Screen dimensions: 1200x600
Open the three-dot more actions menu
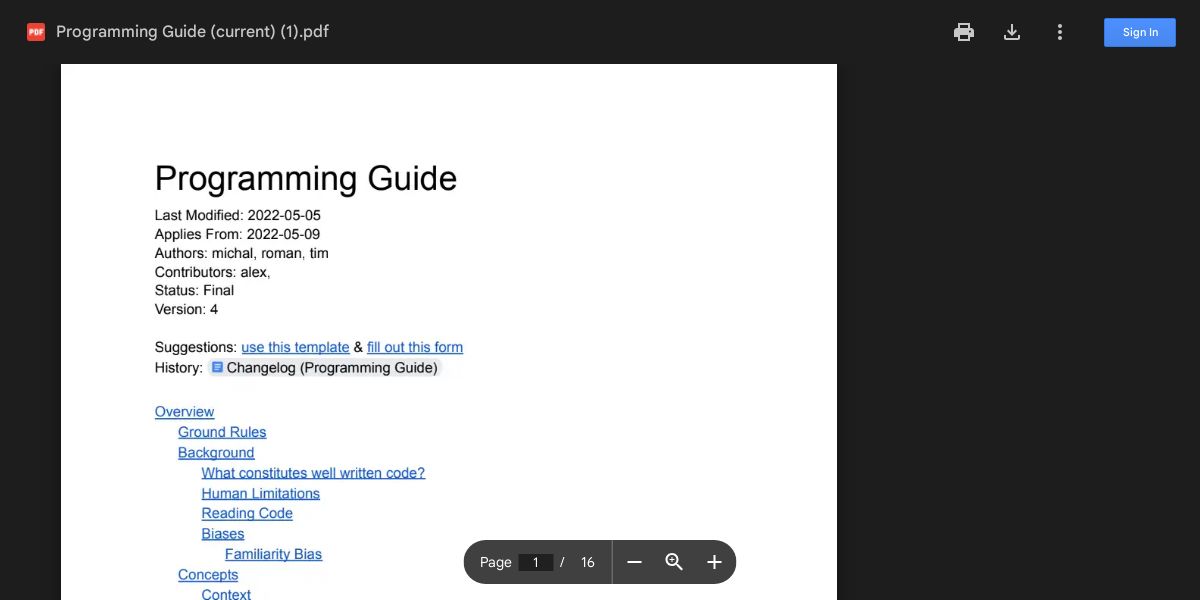1060,32
